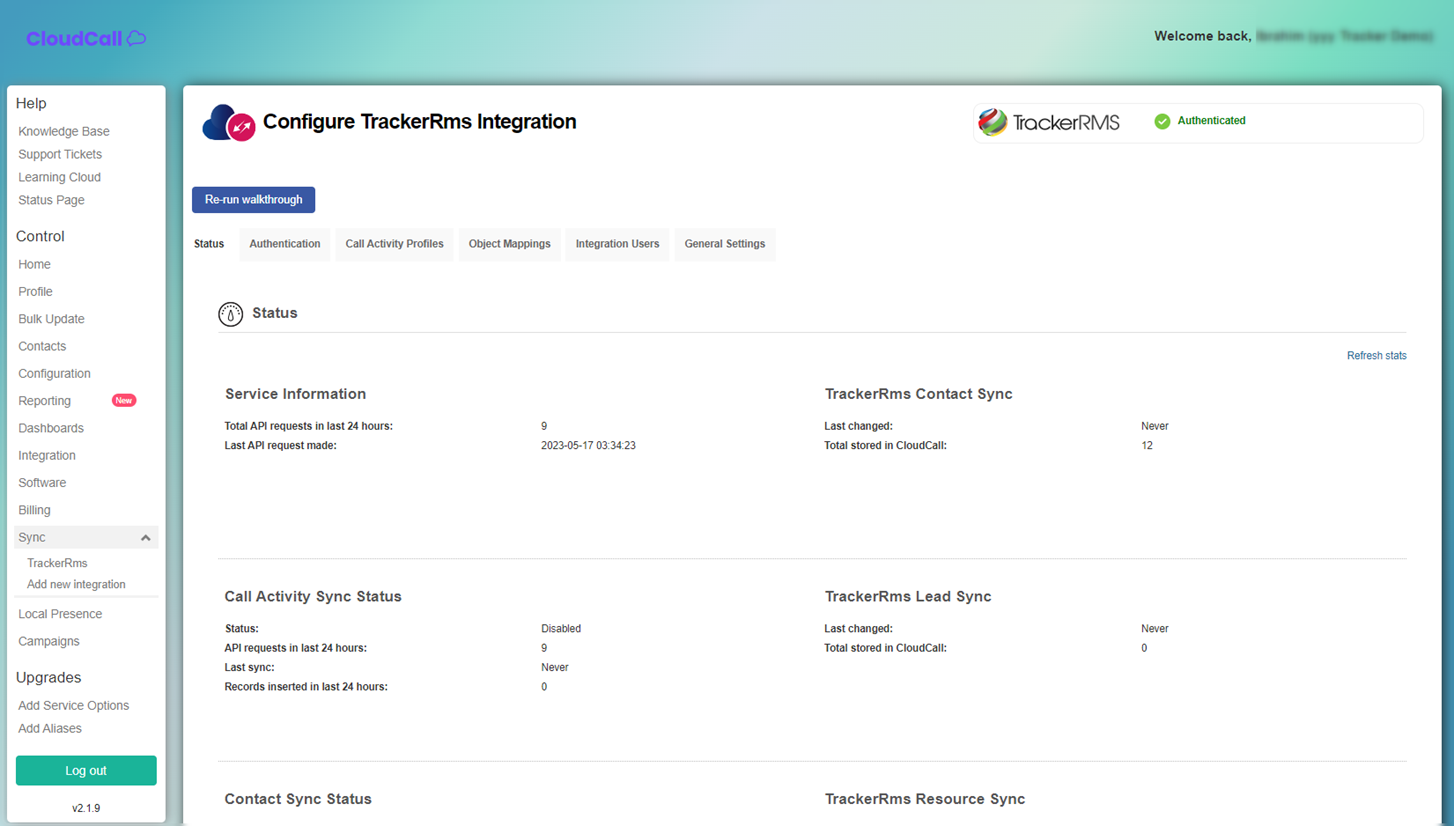1454x826 pixels.
Task: Click the New badge beside Reporting
Action: (124, 400)
